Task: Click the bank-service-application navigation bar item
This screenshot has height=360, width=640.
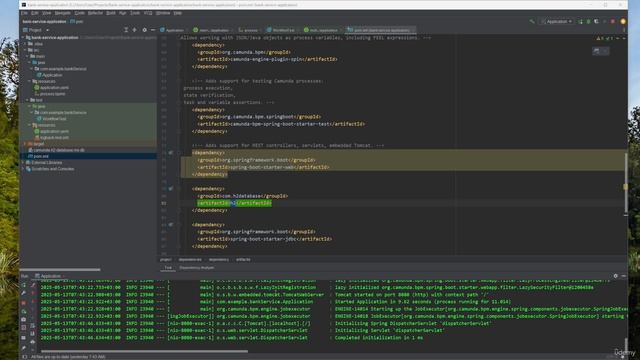Action: pyautogui.click(x=44, y=21)
